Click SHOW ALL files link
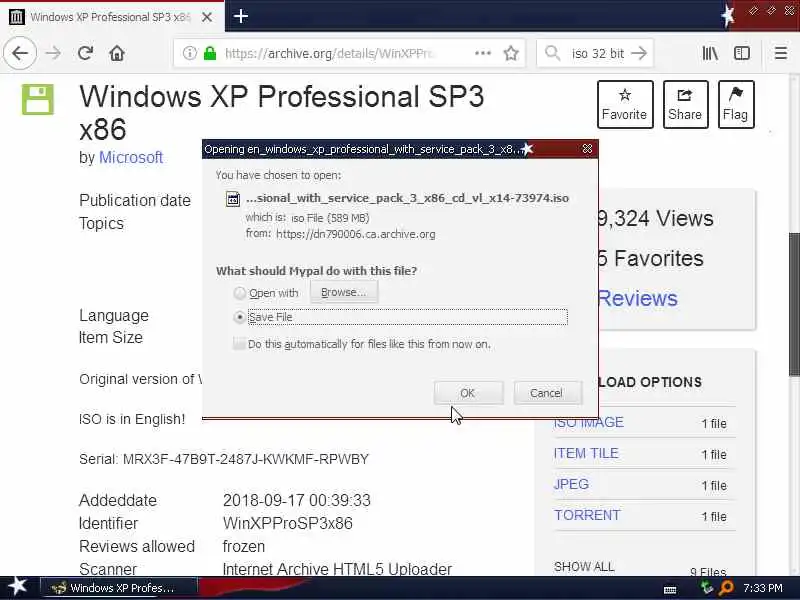Image resolution: width=800 pixels, height=600 pixels. (584, 567)
